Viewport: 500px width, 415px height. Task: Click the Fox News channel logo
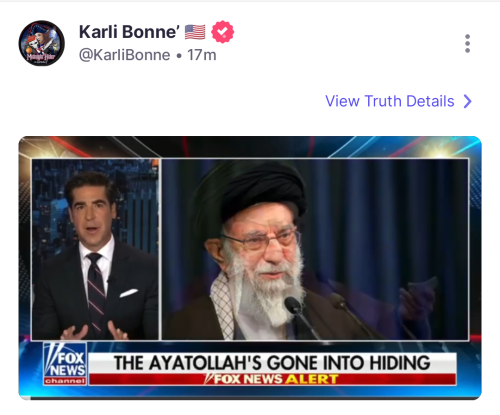65,364
